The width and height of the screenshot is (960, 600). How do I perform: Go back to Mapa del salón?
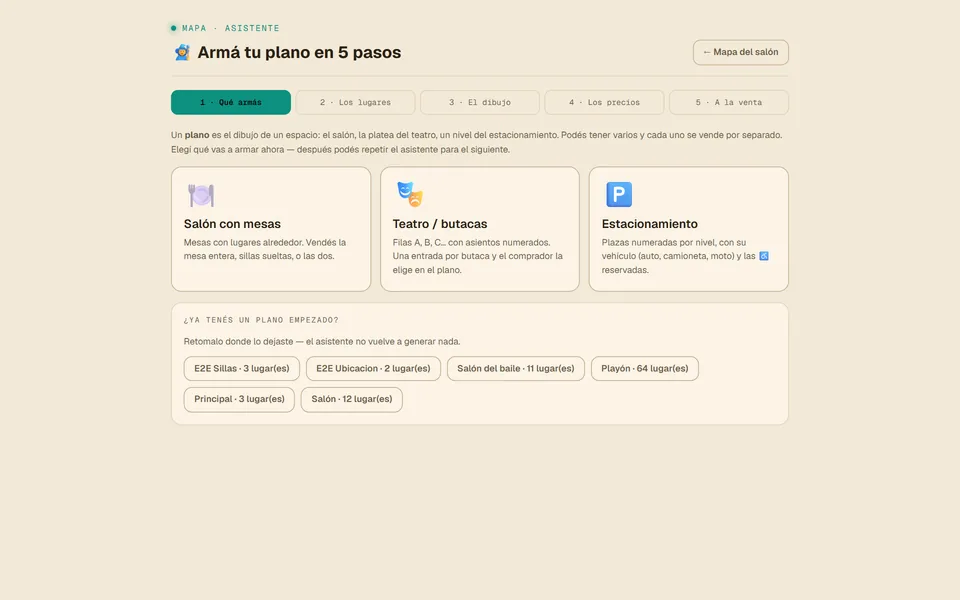tap(741, 53)
